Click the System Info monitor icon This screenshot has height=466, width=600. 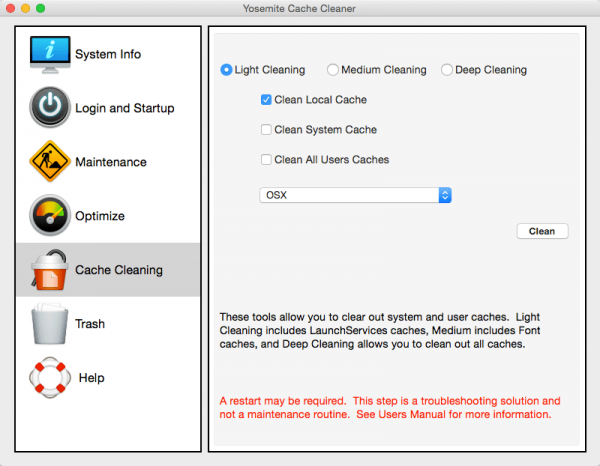[x=50, y=54]
